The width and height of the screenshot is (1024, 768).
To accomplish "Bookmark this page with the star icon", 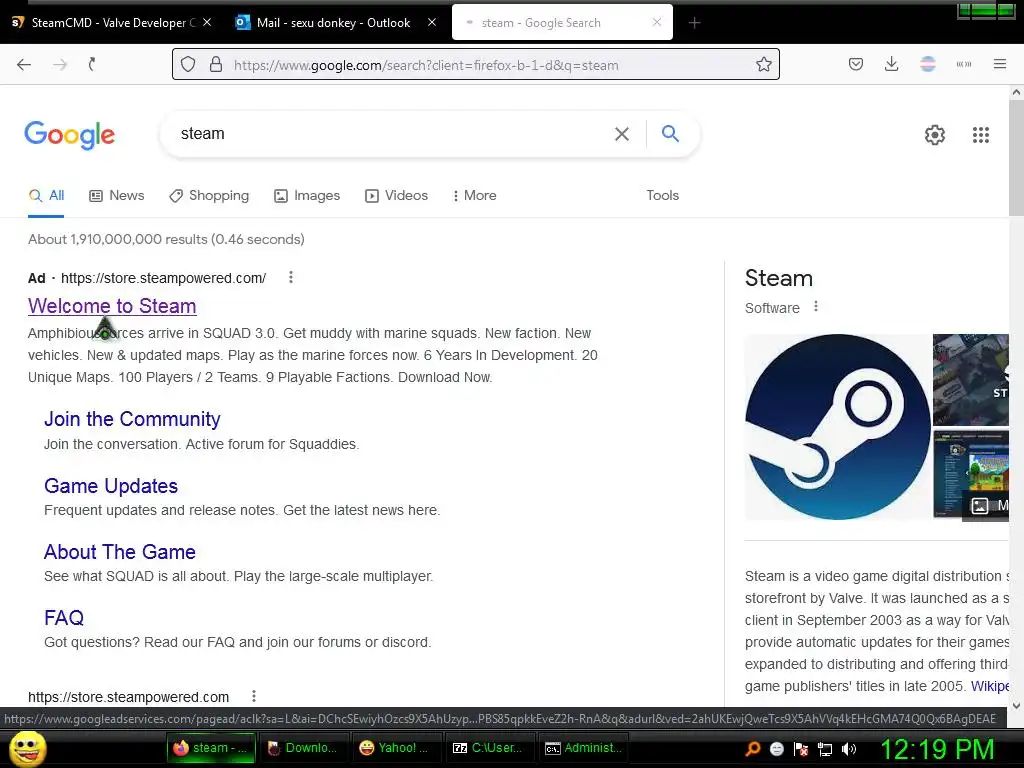I will point(763,64).
